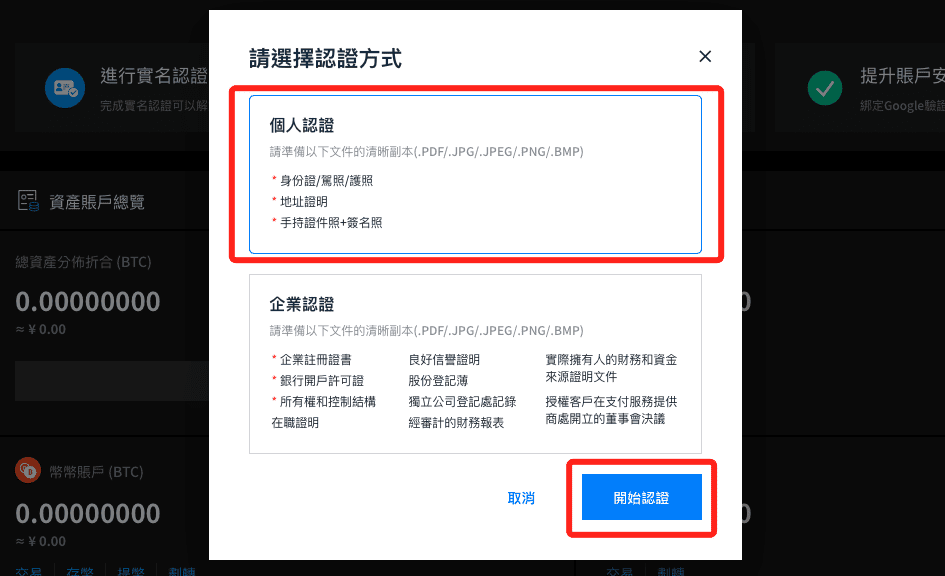Click the 幣幣賬戶 (BTC) label

pyautogui.click(x=96, y=471)
